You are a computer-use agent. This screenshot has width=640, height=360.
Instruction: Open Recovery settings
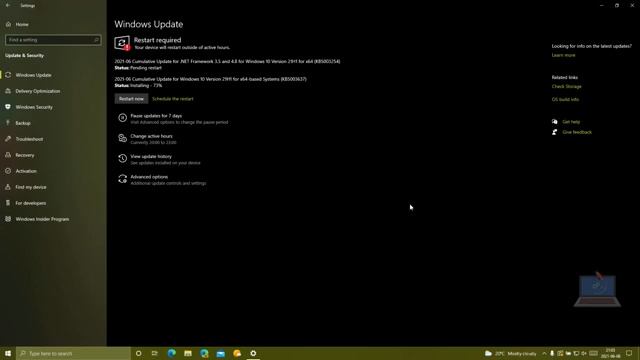pos(24,155)
